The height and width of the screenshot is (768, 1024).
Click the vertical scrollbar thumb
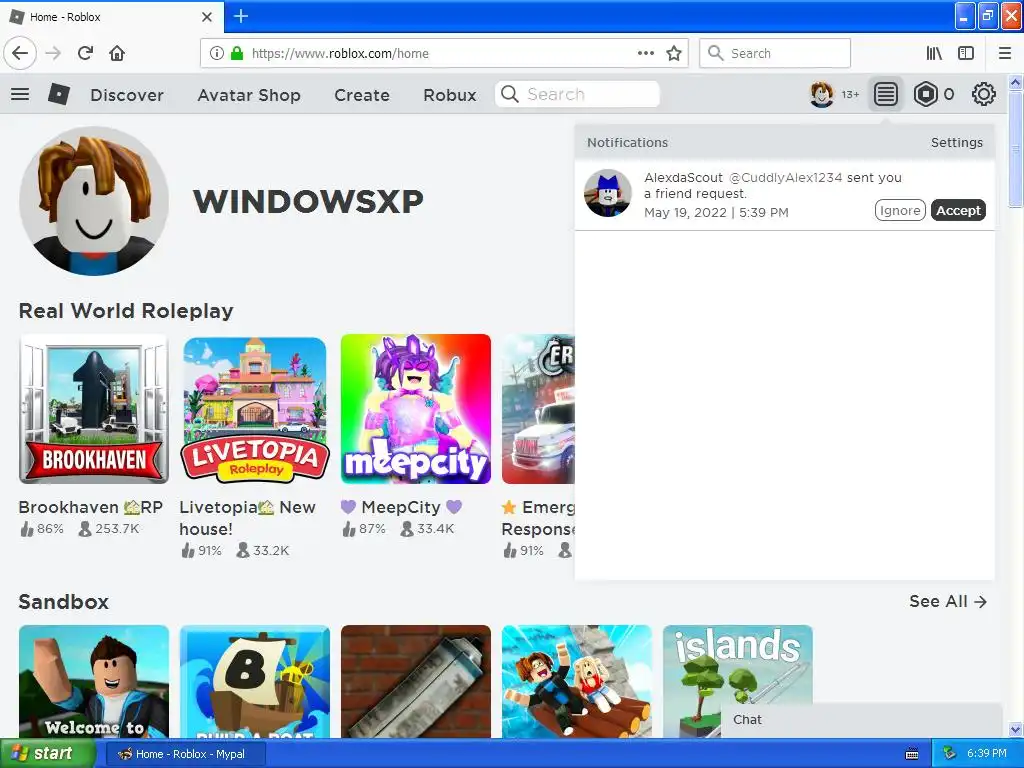click(1015, 149)
